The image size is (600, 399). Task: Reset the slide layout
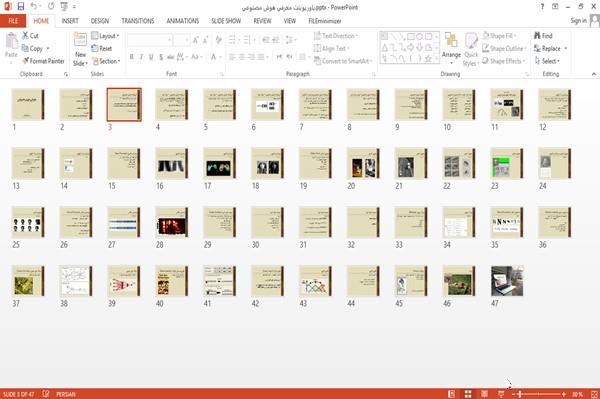[102, 49]
